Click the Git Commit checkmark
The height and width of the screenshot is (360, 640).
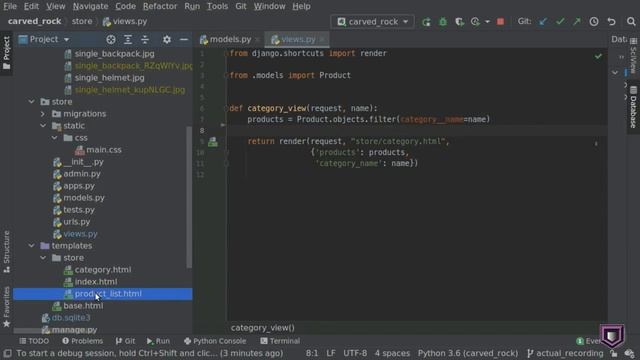click(560, 22)
